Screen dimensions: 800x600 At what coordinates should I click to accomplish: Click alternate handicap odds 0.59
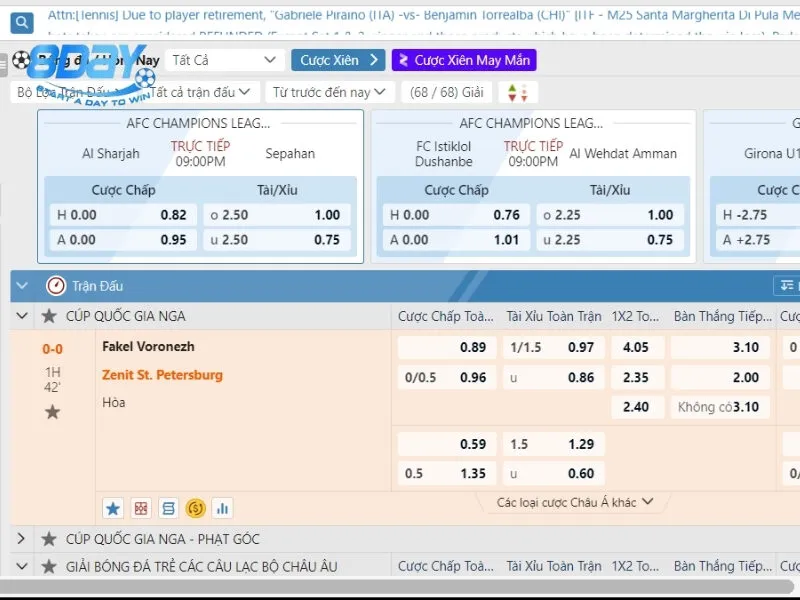click(x=447, y=444)
